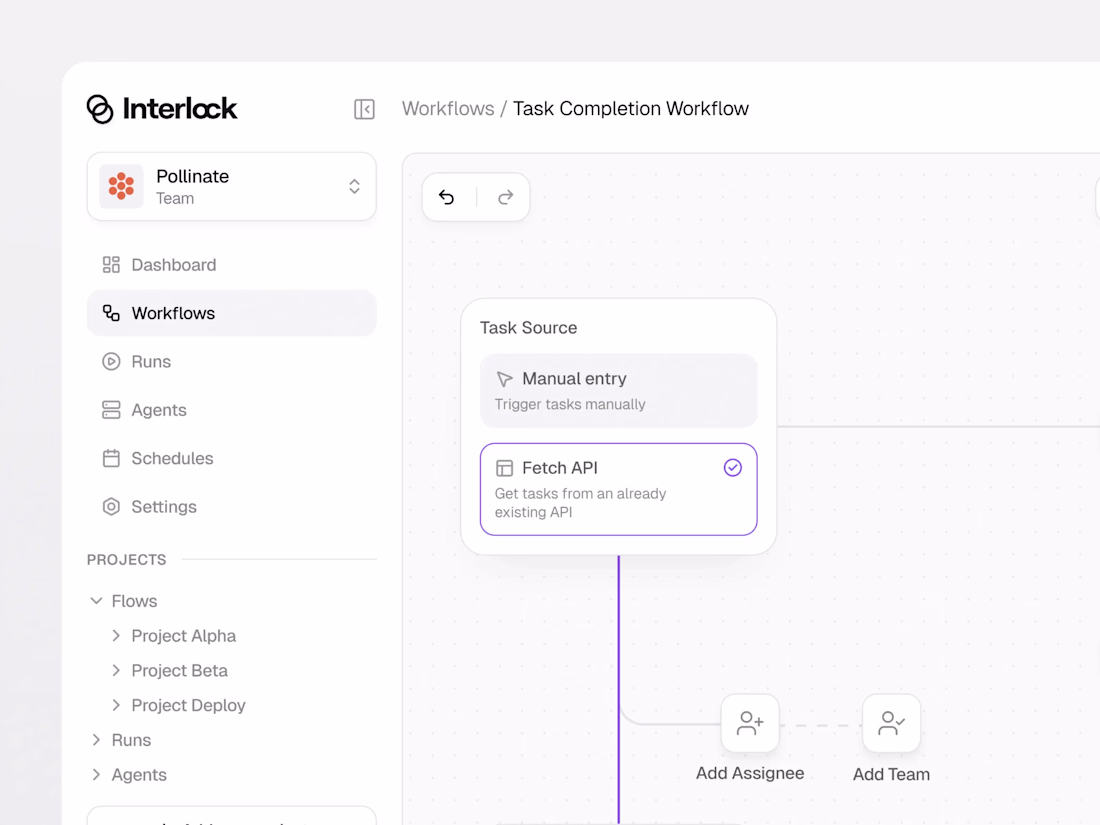Click the Task Source card title

tap(528, 328)
